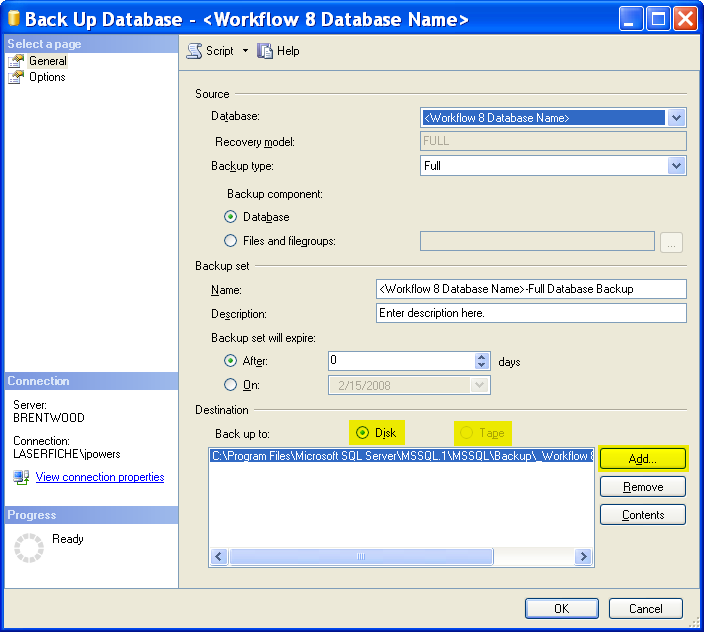Viewport: 704px width, 632px height.
Task: Click the Description text field
Action: pos(531,313)
